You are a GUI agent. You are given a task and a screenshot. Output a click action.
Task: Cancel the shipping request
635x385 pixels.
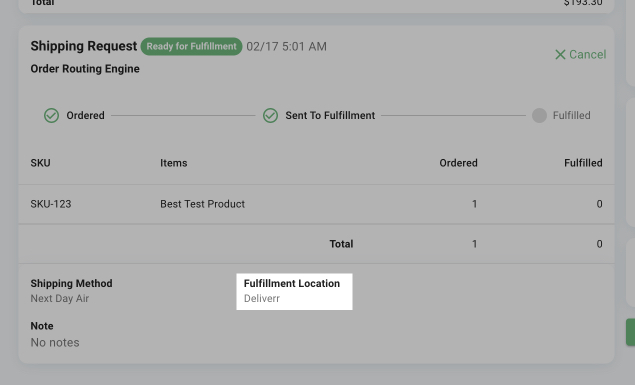pyautogui.click(x=580, y=55)
